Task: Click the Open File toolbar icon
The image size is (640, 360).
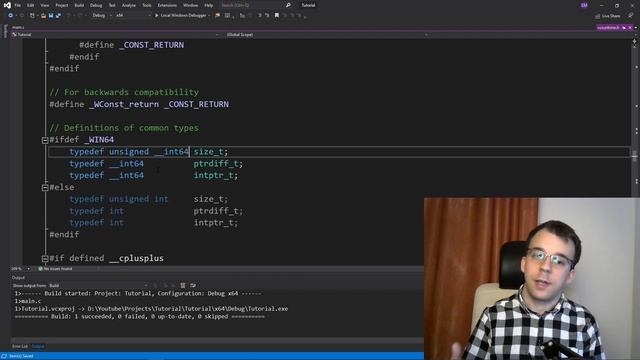Action: (43, 16)
